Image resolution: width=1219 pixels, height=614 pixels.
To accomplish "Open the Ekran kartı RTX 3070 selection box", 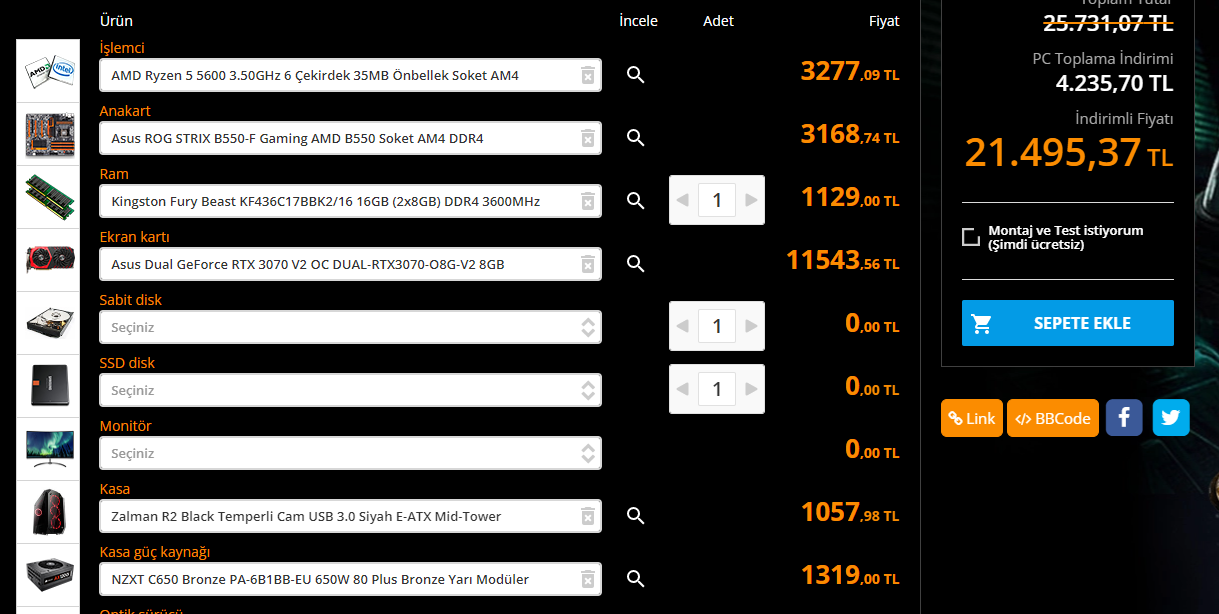I will [351, 264].
